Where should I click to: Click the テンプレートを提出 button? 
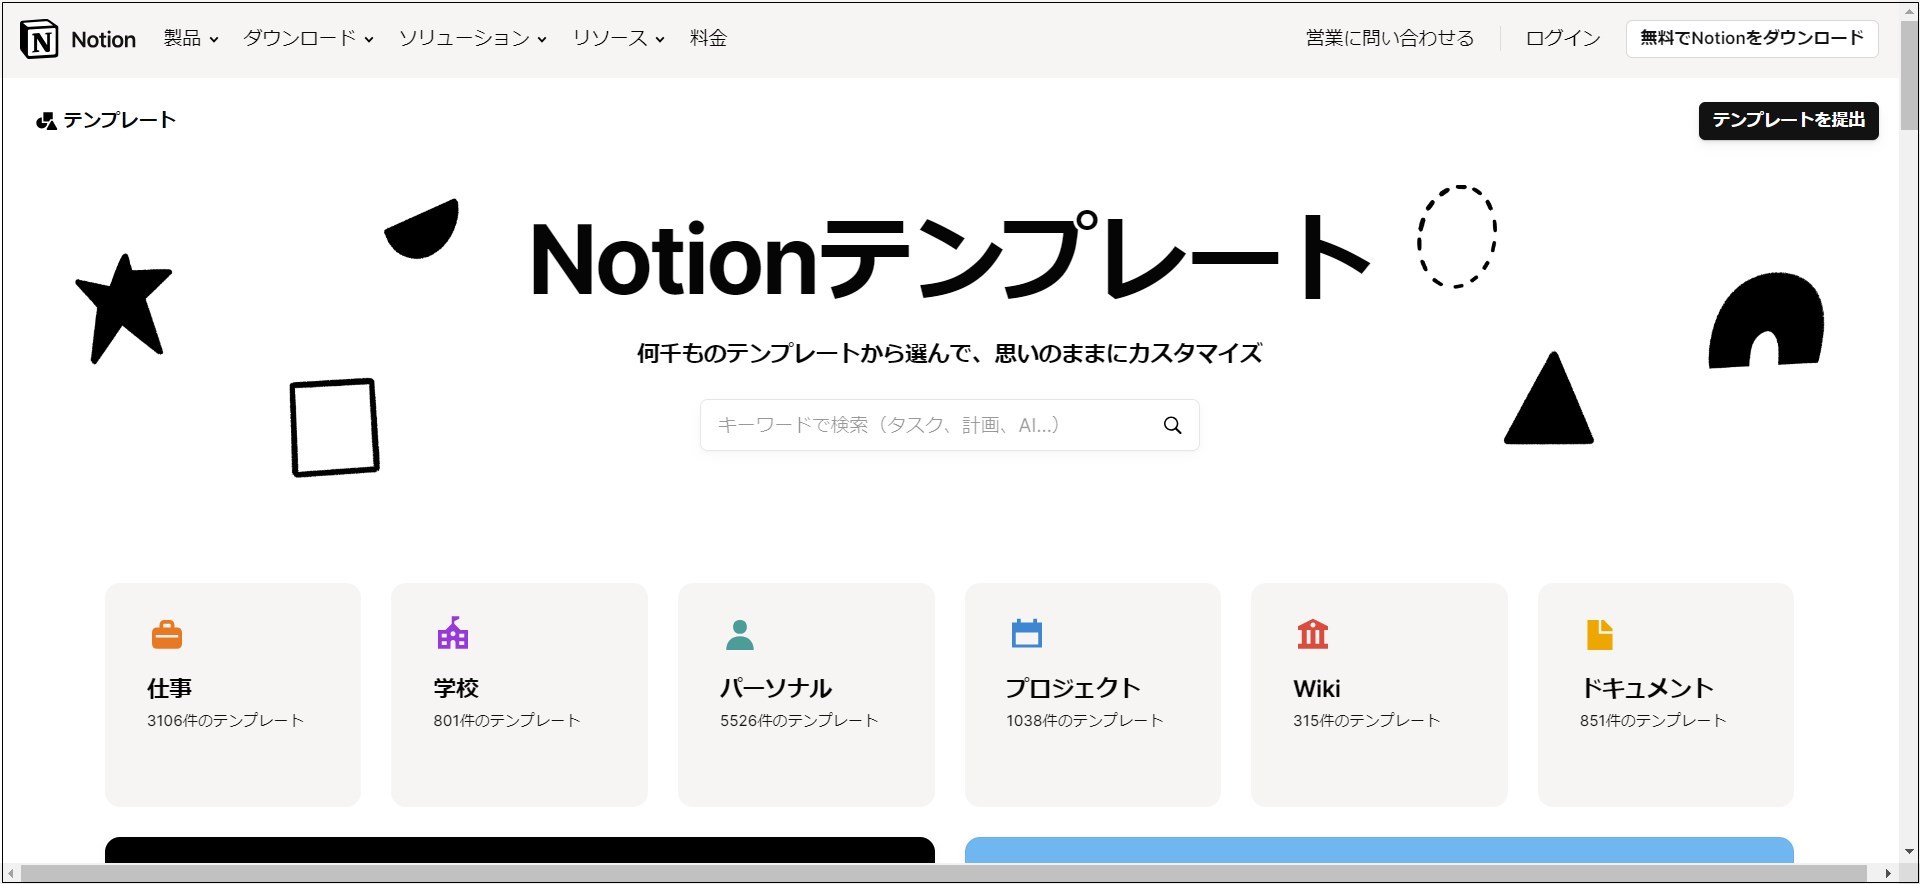point(1787,121)
